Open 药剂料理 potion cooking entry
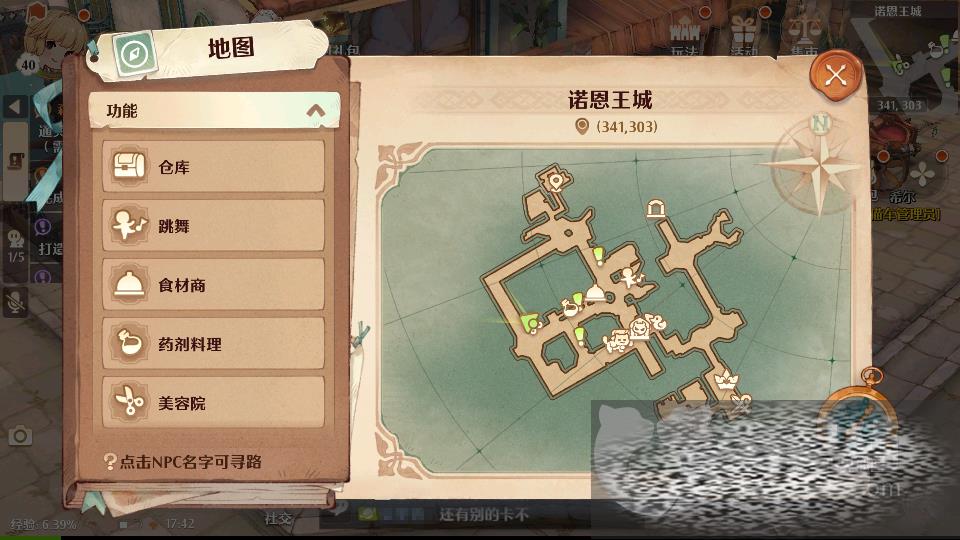 [213, 344]
